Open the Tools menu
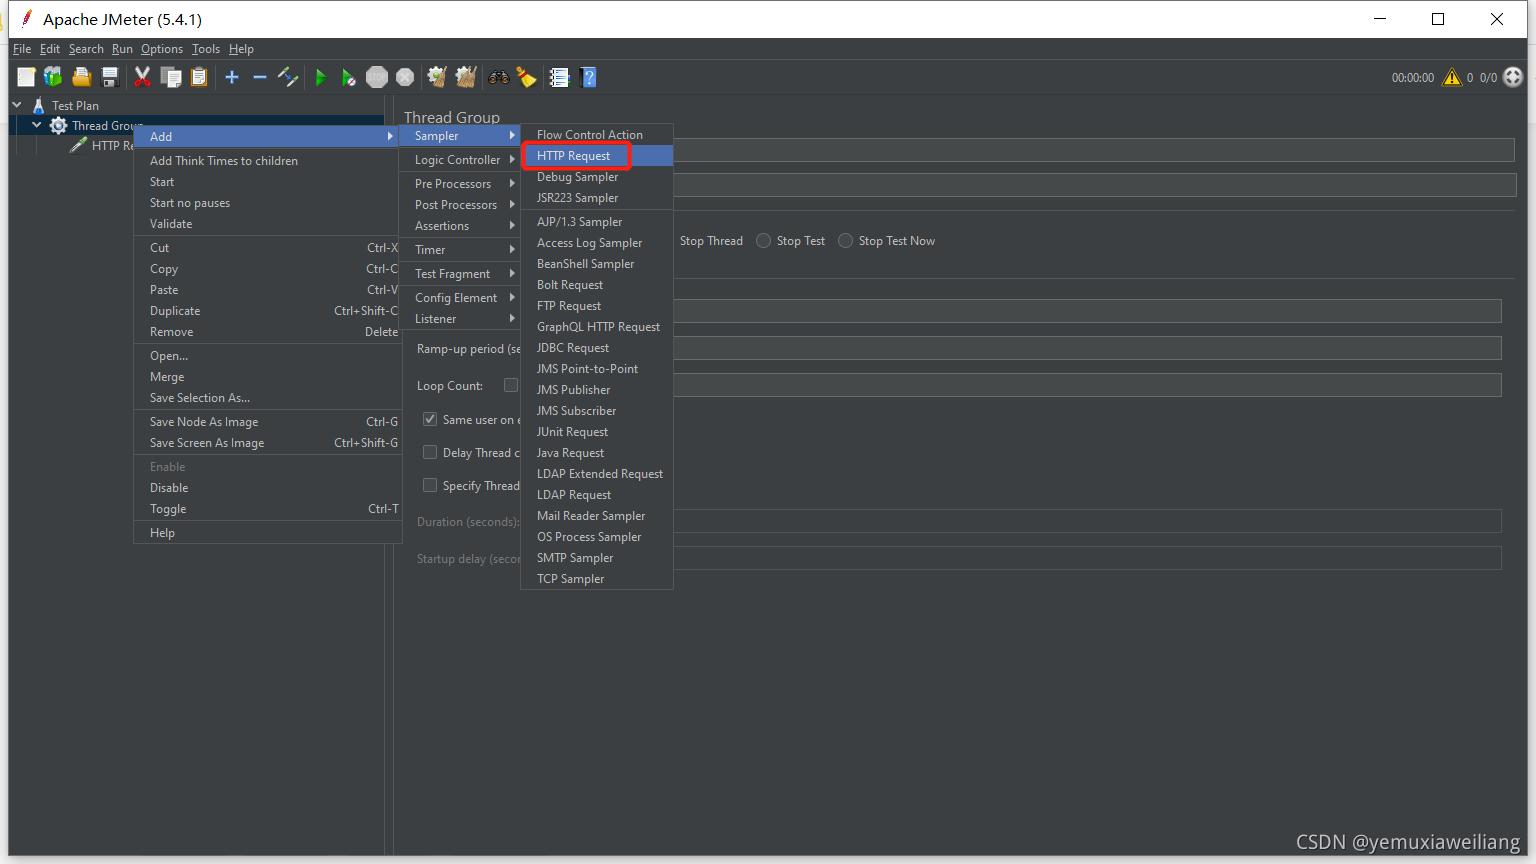 (206, 48)
